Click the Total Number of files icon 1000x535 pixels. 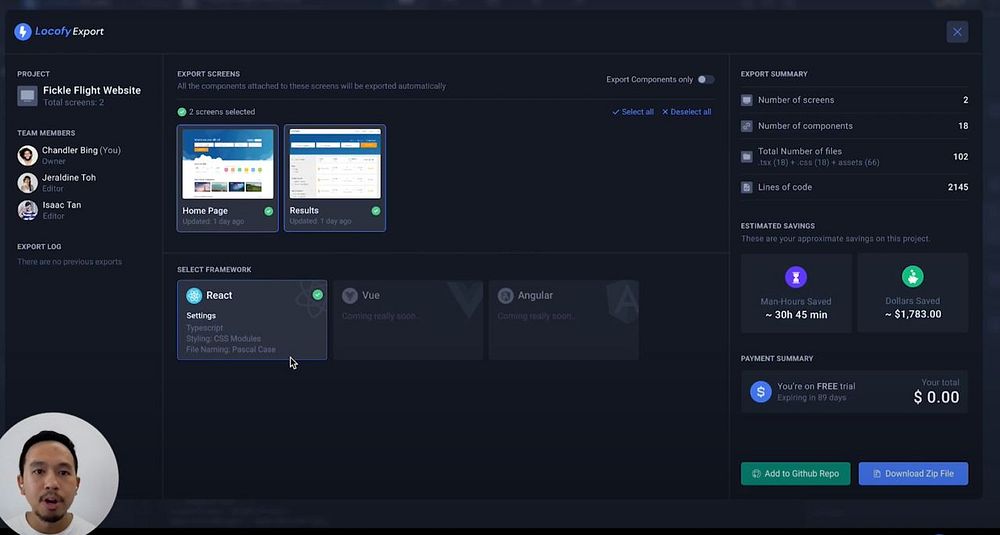click(x=747, y=157)
